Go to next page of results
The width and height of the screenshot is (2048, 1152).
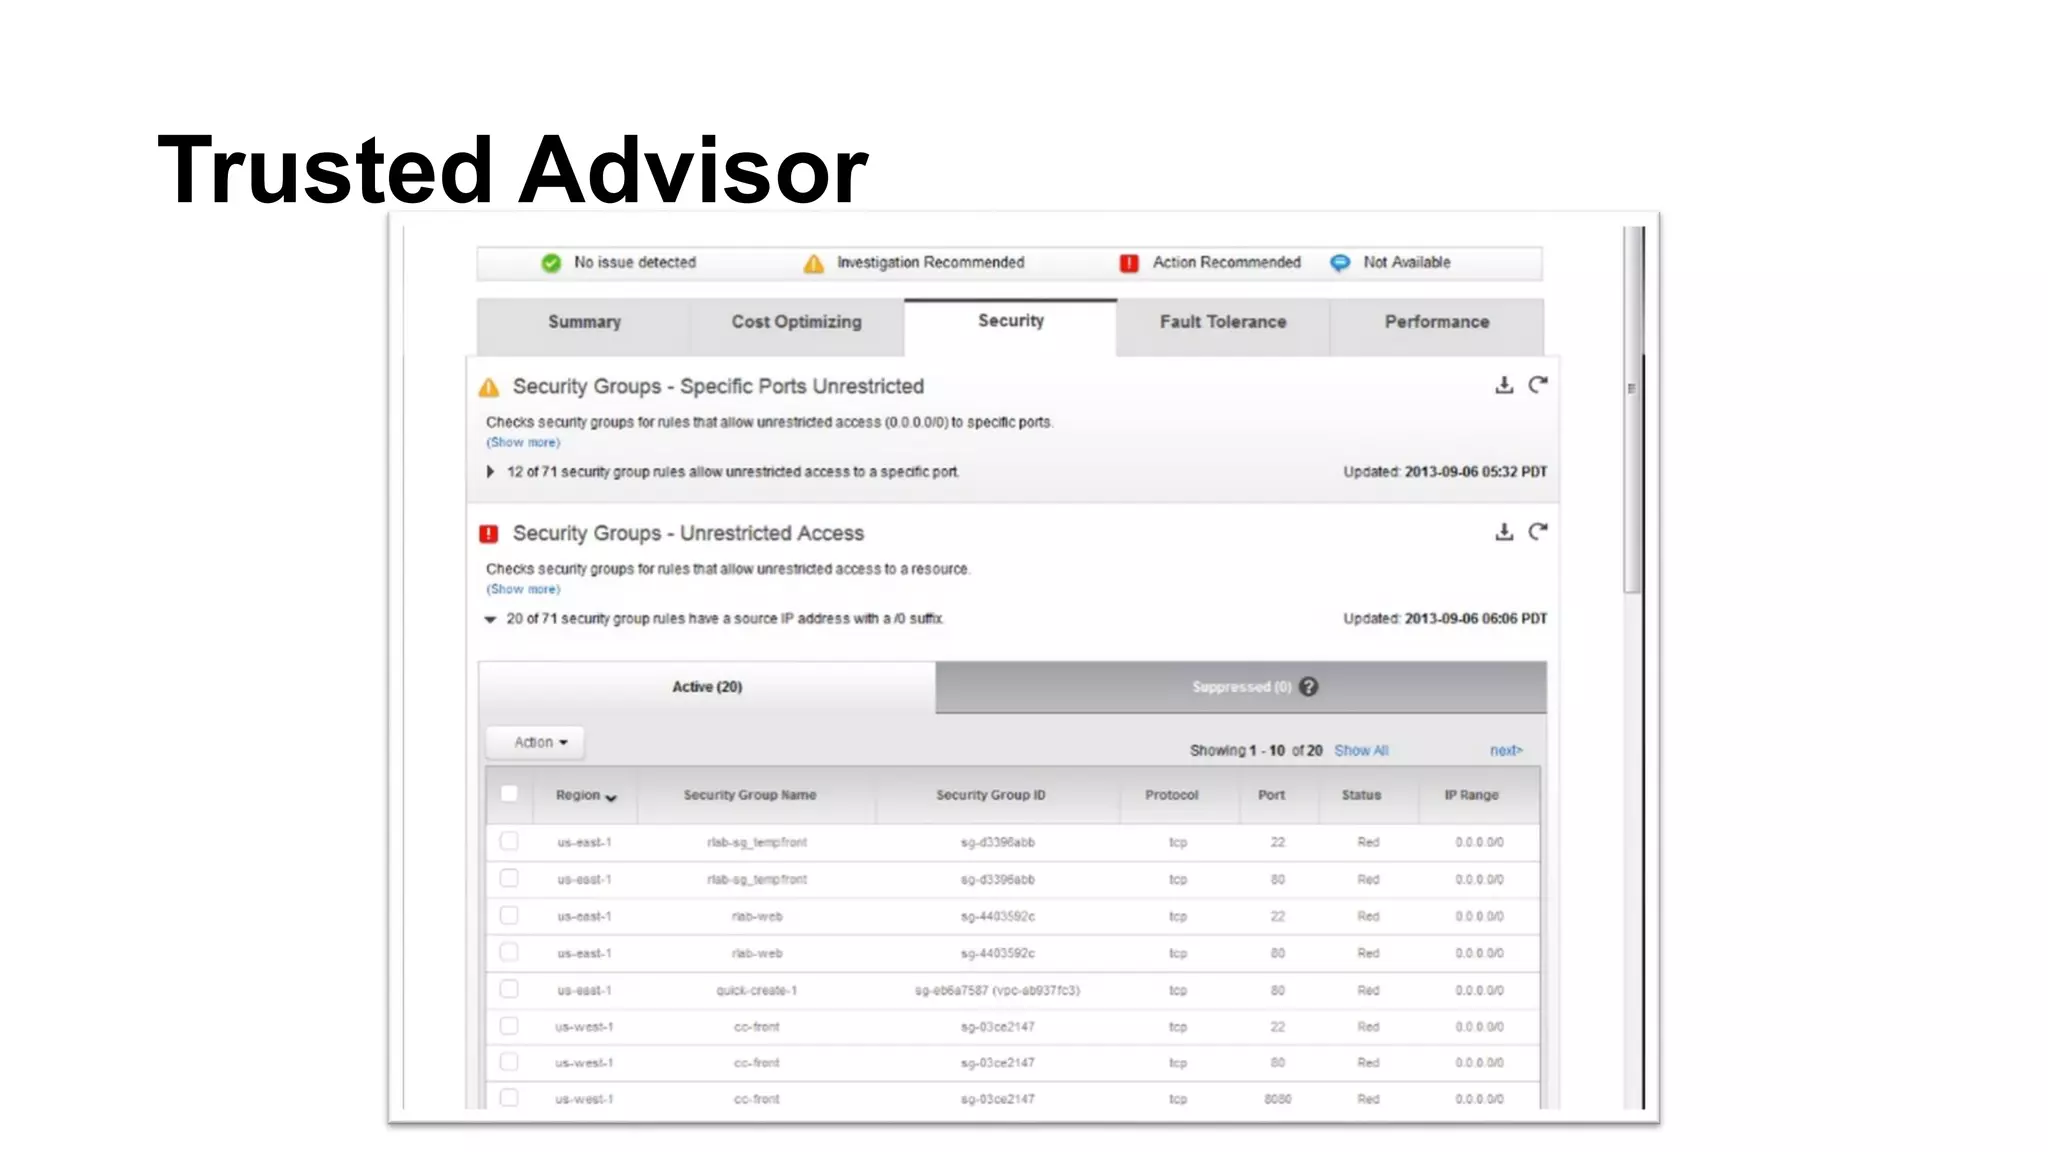click(1505, 750)
